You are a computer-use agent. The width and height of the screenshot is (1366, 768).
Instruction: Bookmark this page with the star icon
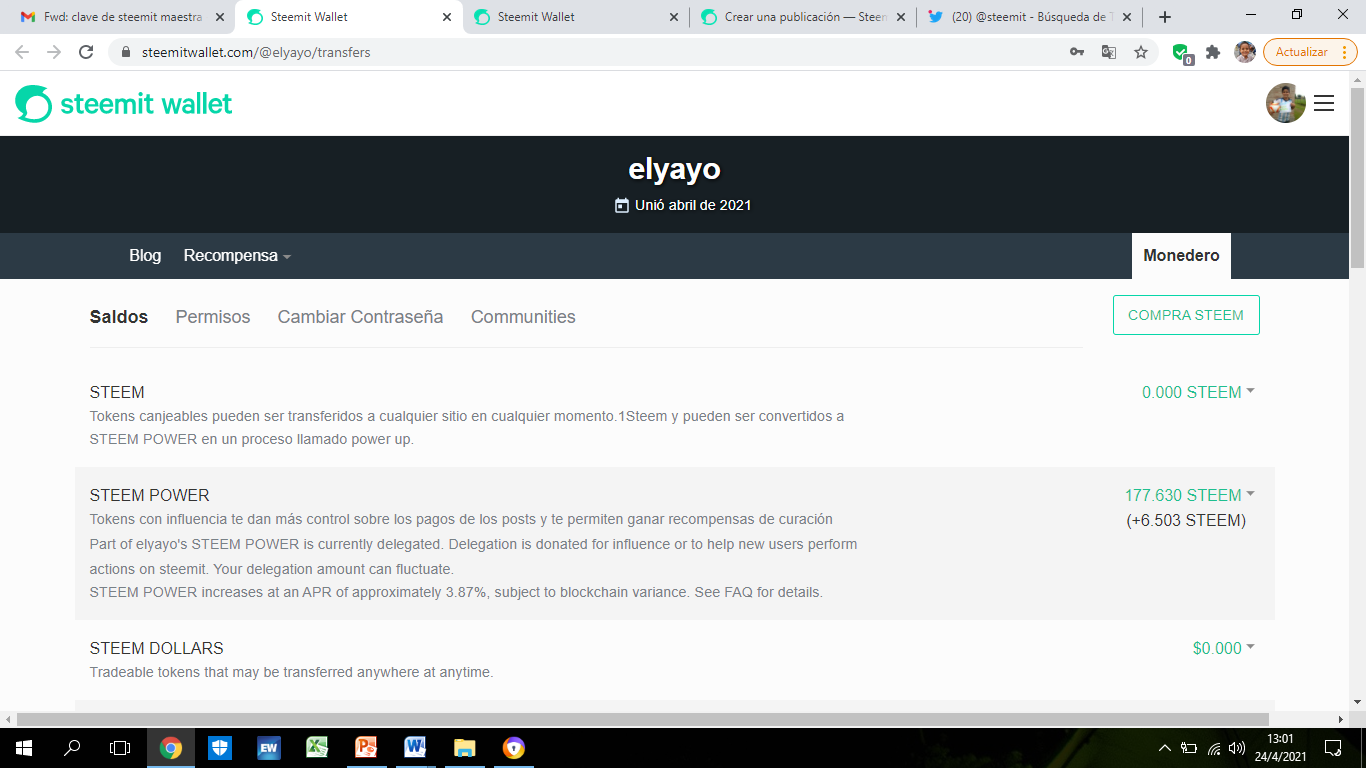[x=1141, y=52]
